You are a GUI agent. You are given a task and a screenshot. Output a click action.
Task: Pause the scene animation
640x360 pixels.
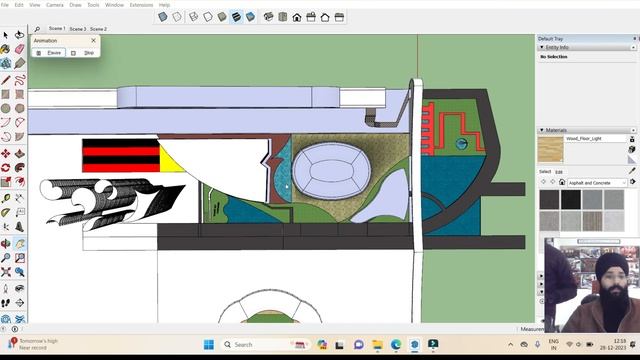tap(49, 53)
